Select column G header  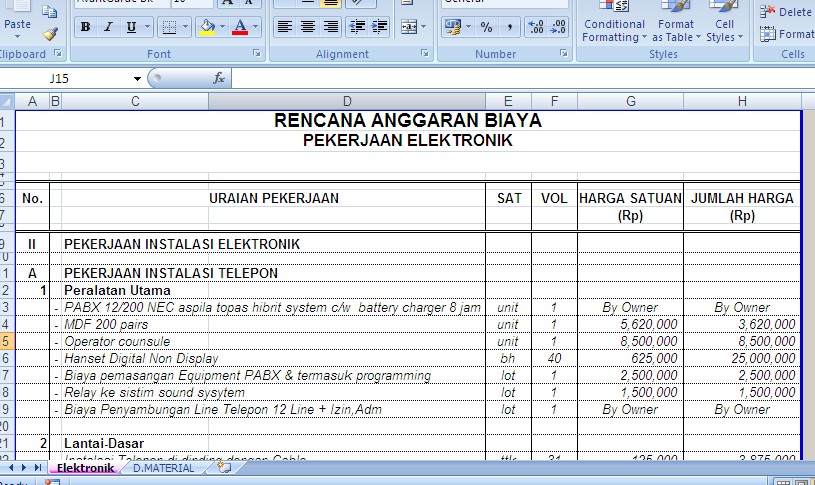630,101
